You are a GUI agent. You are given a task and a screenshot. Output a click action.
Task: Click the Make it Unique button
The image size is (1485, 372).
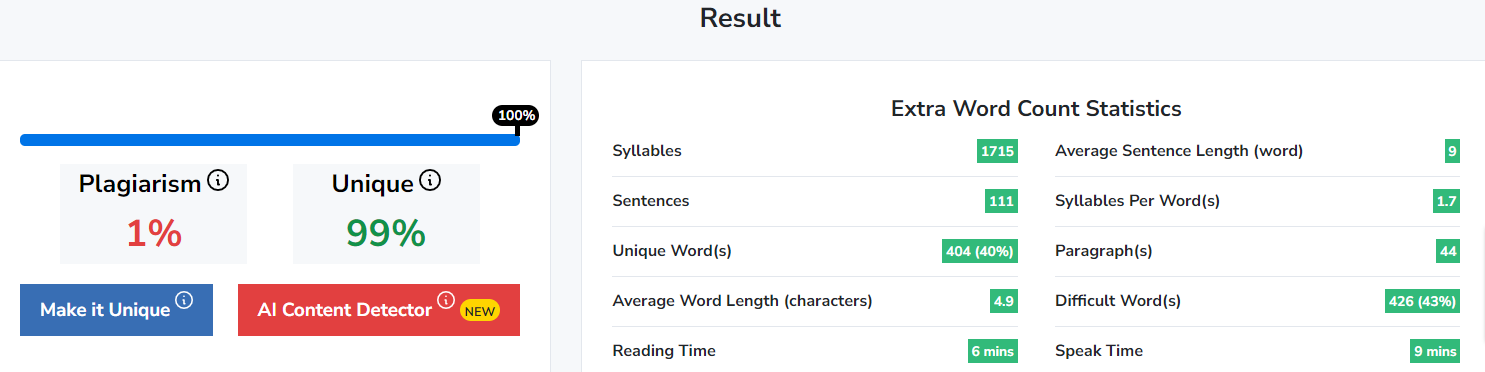116,310
